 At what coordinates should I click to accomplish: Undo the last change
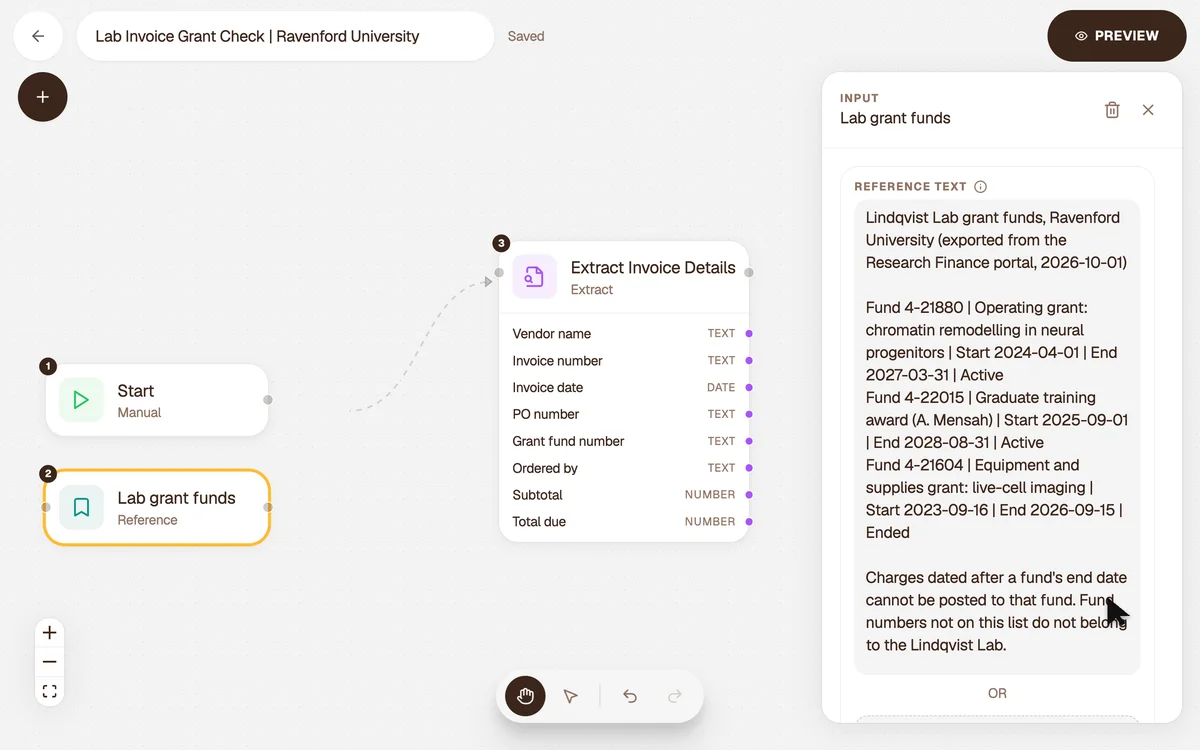(630, 696)
